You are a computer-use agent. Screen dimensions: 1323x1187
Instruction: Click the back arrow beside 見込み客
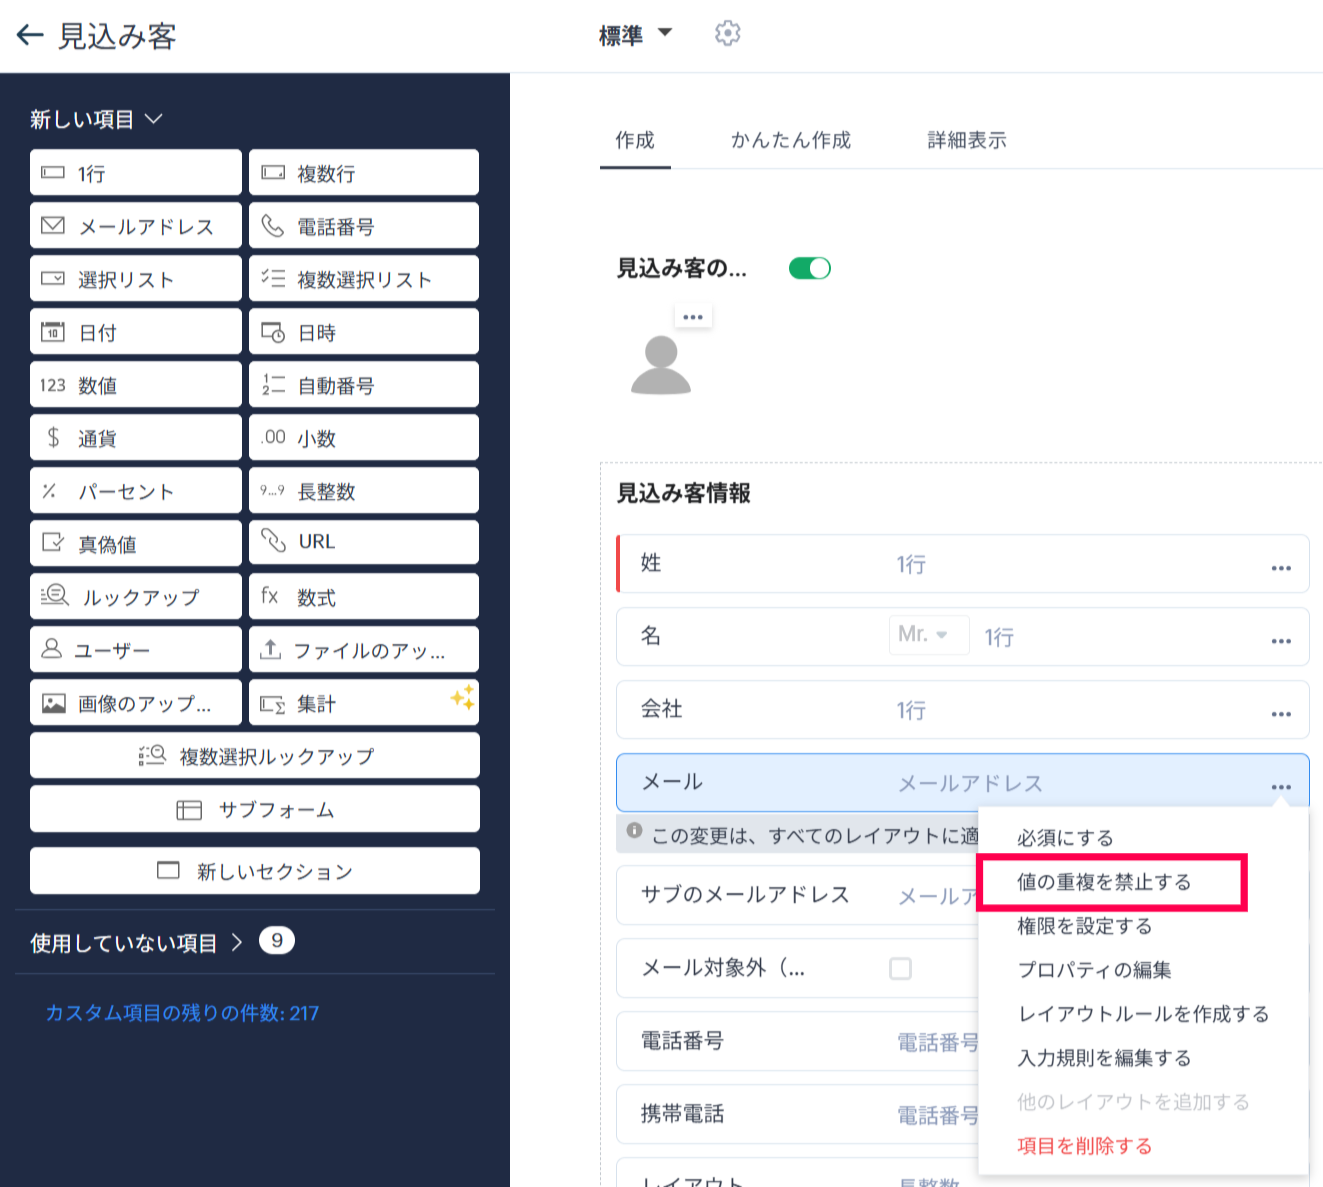[x=30, y=36]
